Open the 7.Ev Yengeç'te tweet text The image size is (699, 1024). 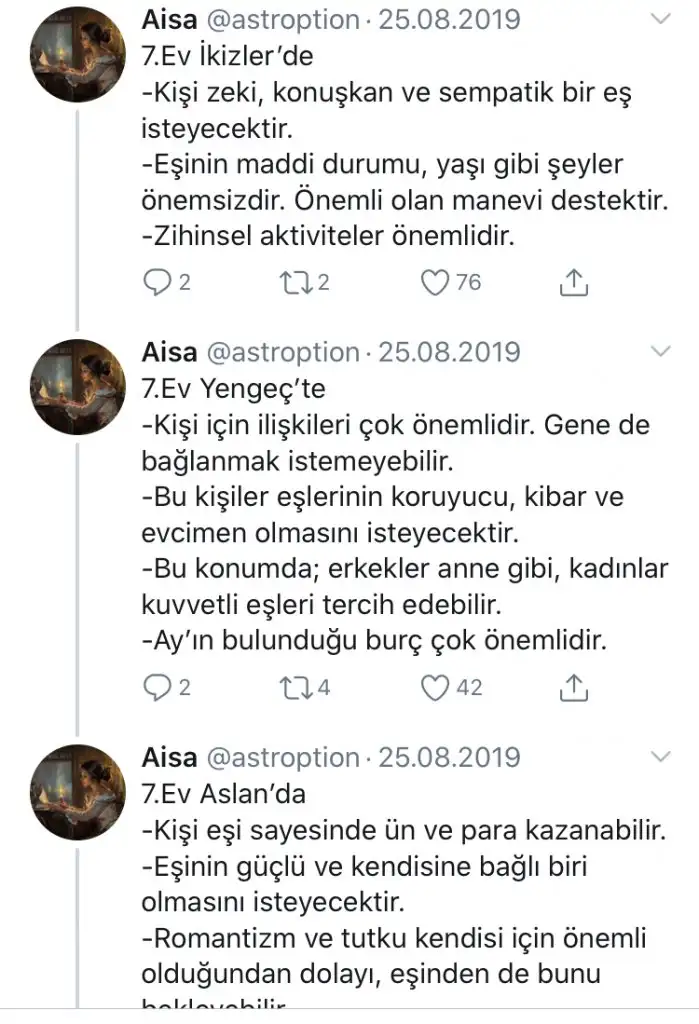point(400,510)
